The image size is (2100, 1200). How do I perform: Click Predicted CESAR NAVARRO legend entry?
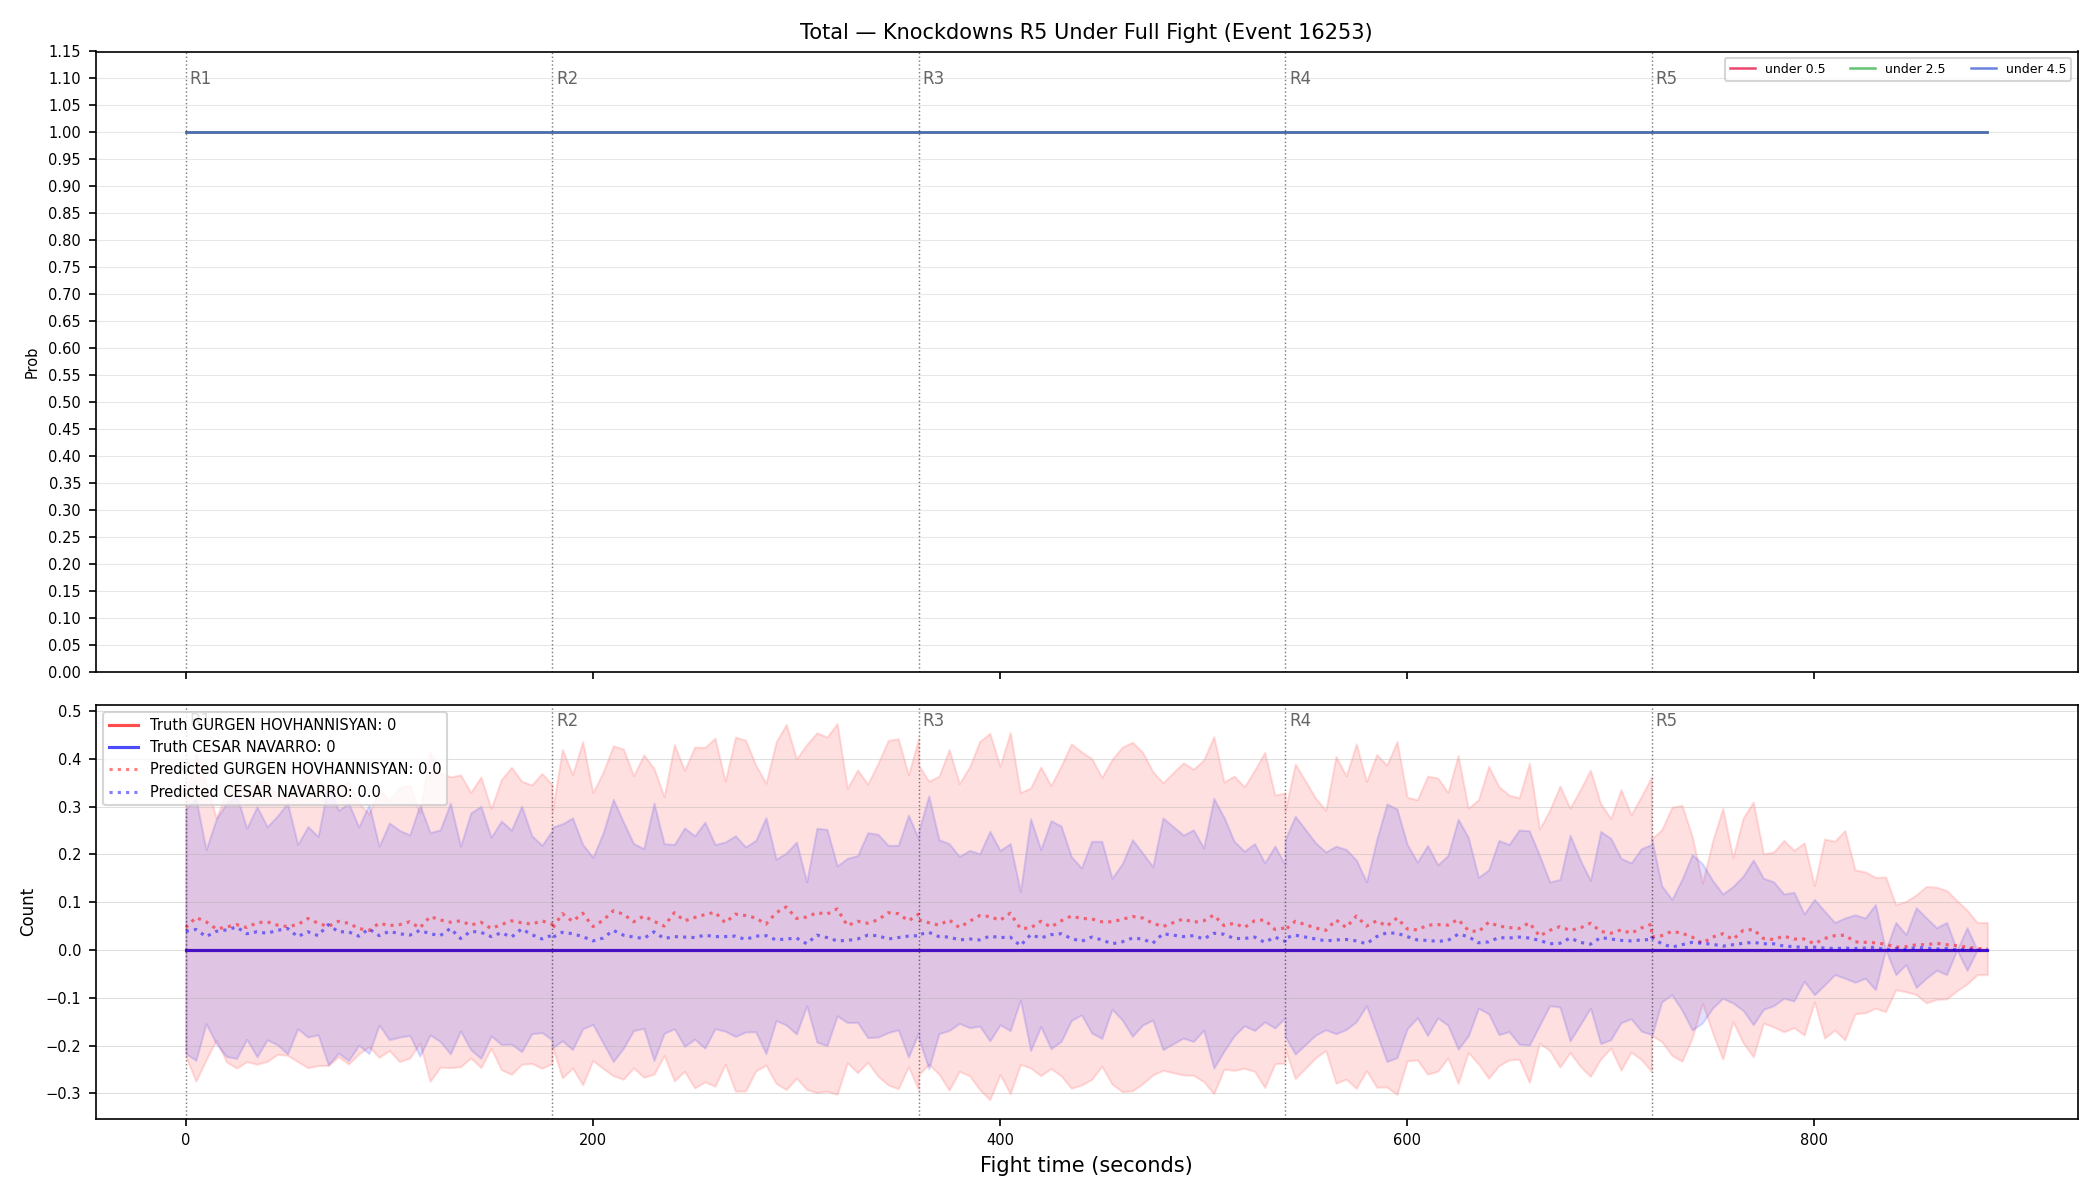click(244, 791)
